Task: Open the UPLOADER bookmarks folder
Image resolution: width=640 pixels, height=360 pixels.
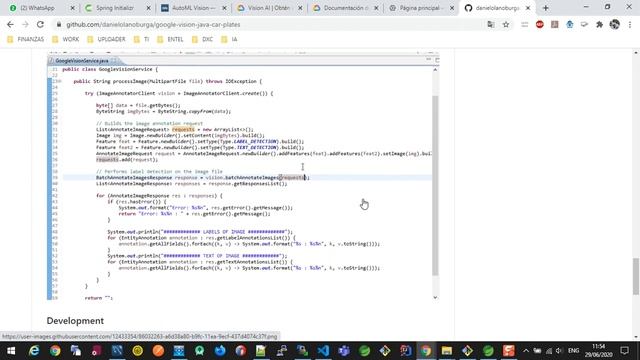Action: [107, 39]
